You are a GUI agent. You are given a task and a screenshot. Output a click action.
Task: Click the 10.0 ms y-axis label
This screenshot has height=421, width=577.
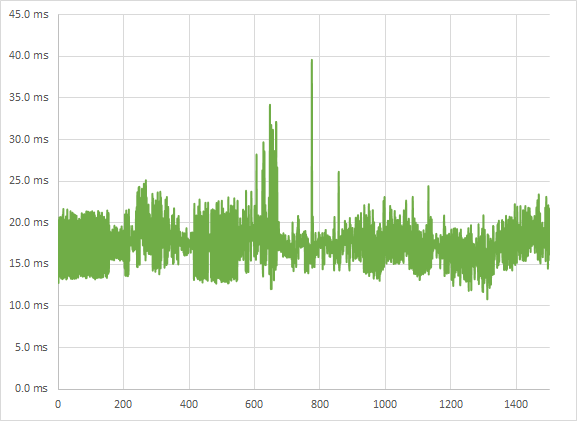tap(28, 305)
